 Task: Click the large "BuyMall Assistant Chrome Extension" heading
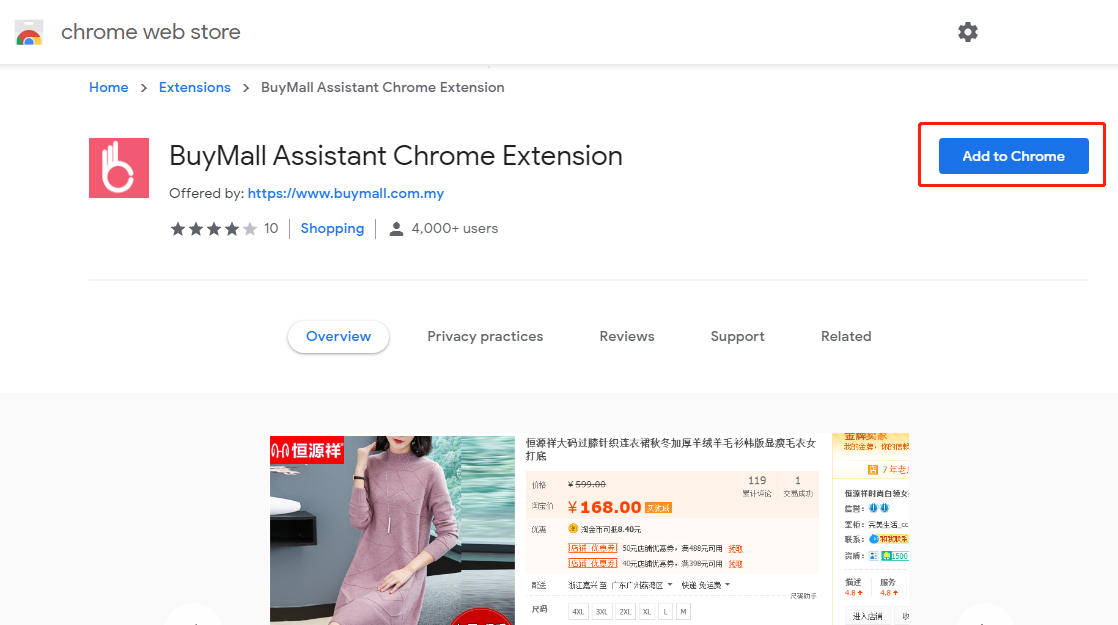(x=396, y=156)
